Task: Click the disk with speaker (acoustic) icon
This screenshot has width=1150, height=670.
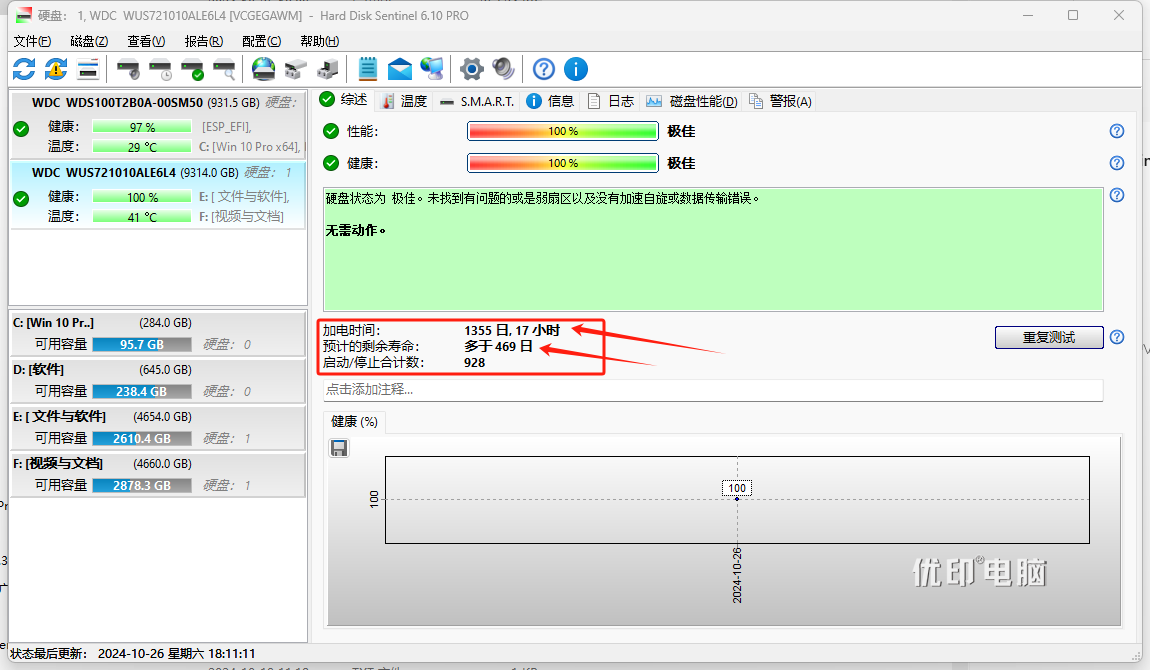Action: 128,70
